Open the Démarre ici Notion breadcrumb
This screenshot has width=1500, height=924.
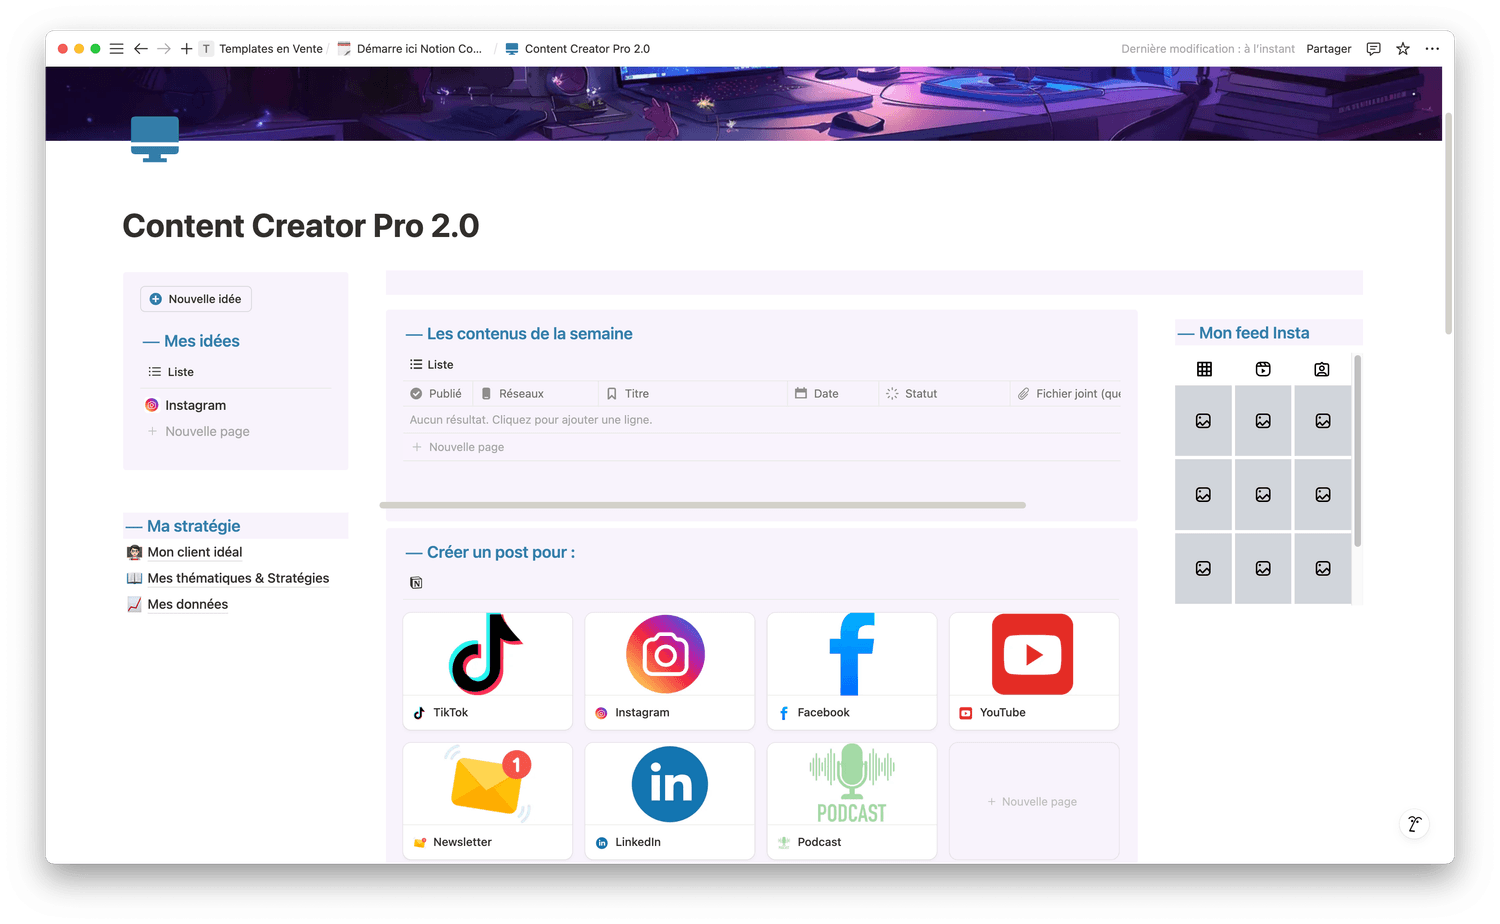410,48
